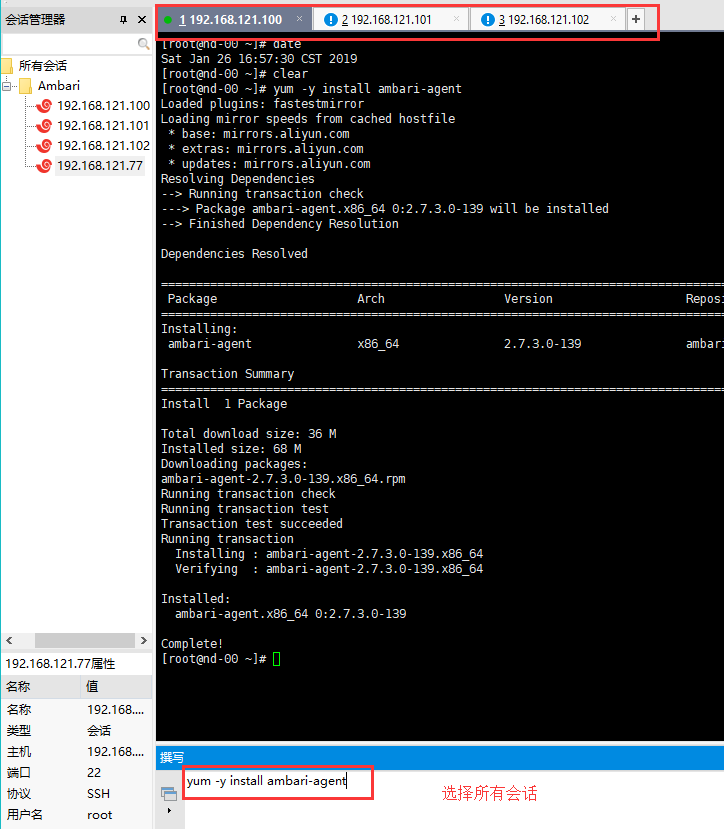Close the 192.168.121.101 tab
The image size is (724, 829).
click(456, 19)
